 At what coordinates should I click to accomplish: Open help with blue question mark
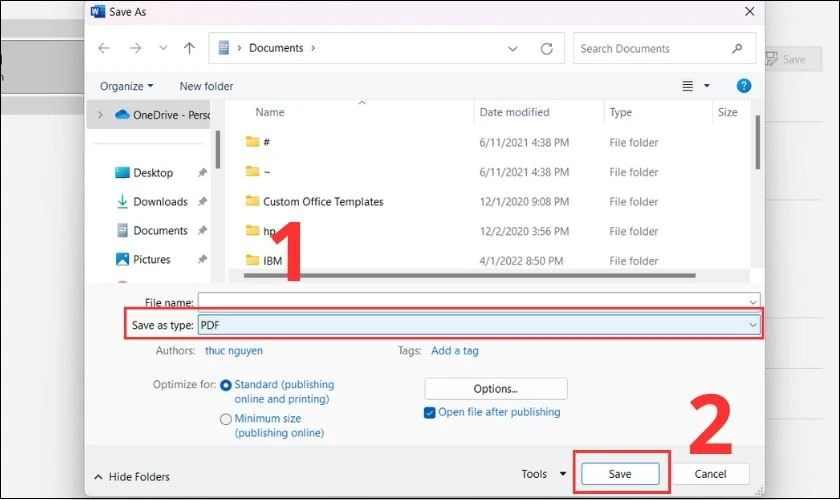pos(744,86)
